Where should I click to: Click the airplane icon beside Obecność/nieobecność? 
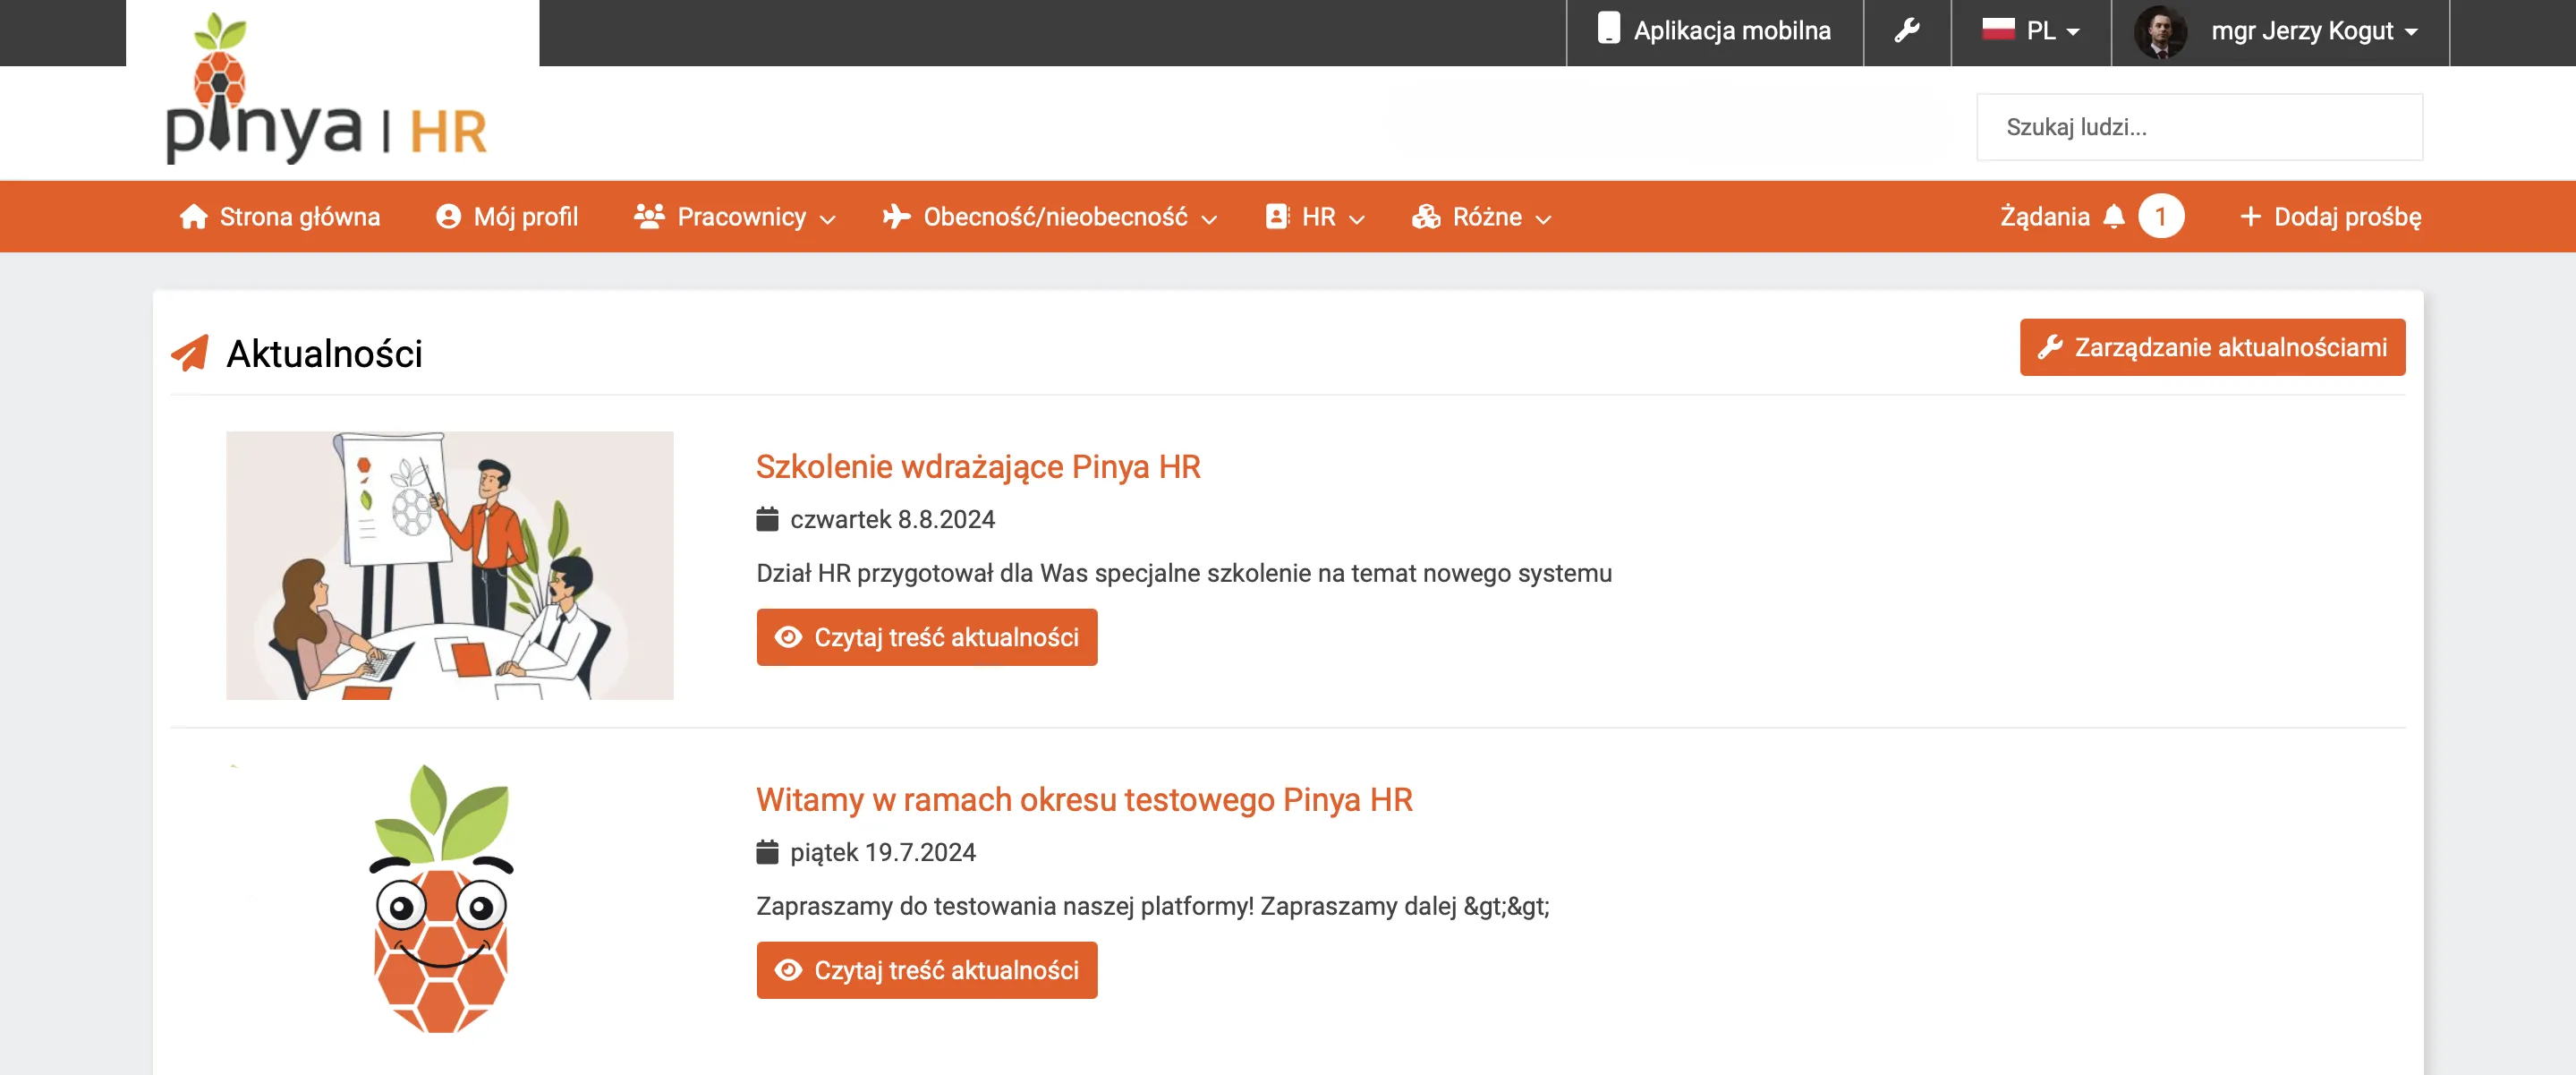point(896,216)
